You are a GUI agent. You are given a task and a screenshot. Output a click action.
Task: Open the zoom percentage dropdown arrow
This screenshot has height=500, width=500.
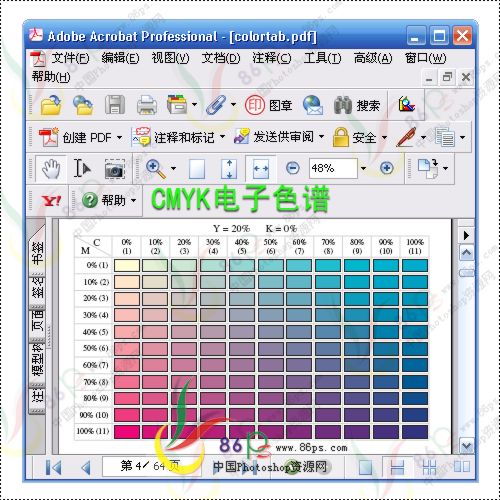[x=363, y=168]
